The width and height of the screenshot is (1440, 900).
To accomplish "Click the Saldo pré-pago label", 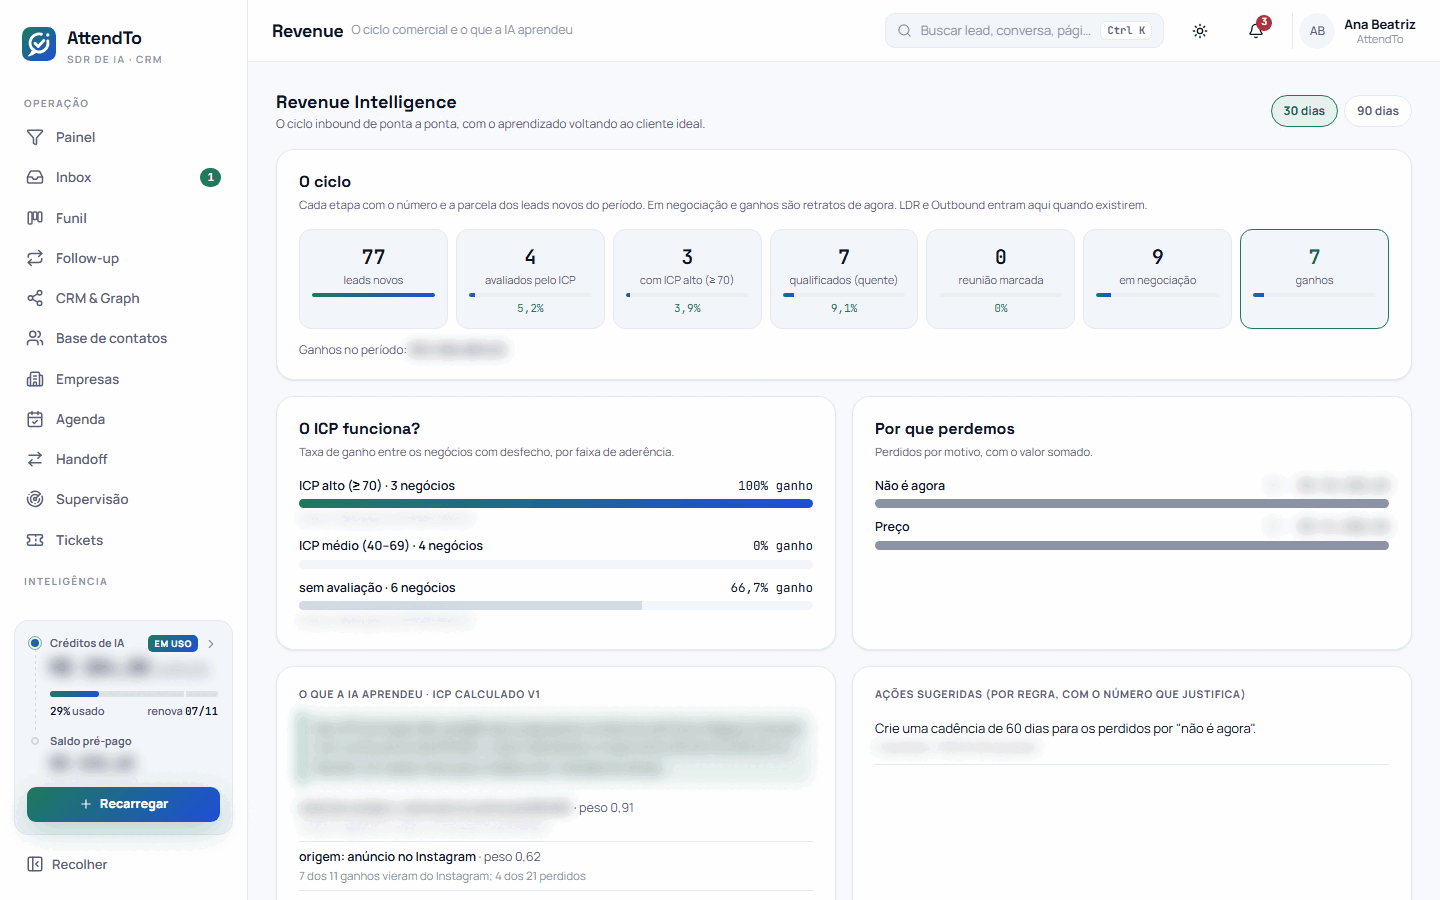I will coord(91,741).
